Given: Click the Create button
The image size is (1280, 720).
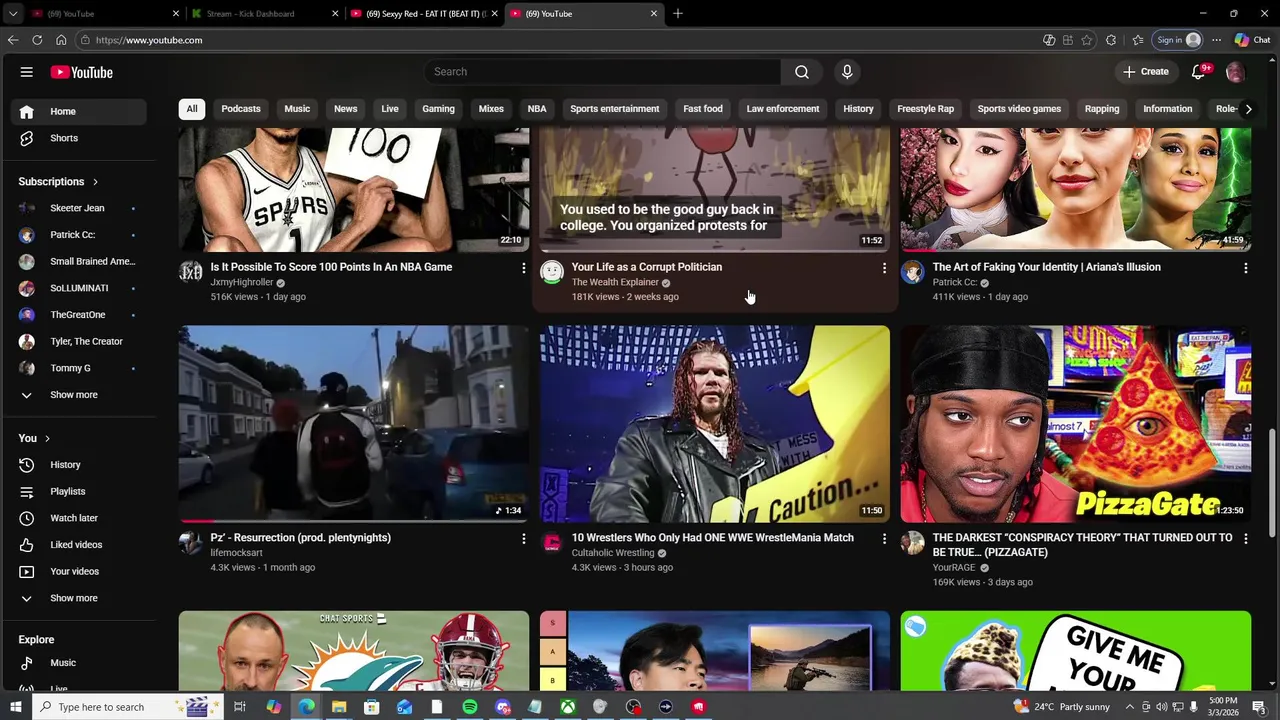Looking at the screenshot, I should (x=1146, y=72).
